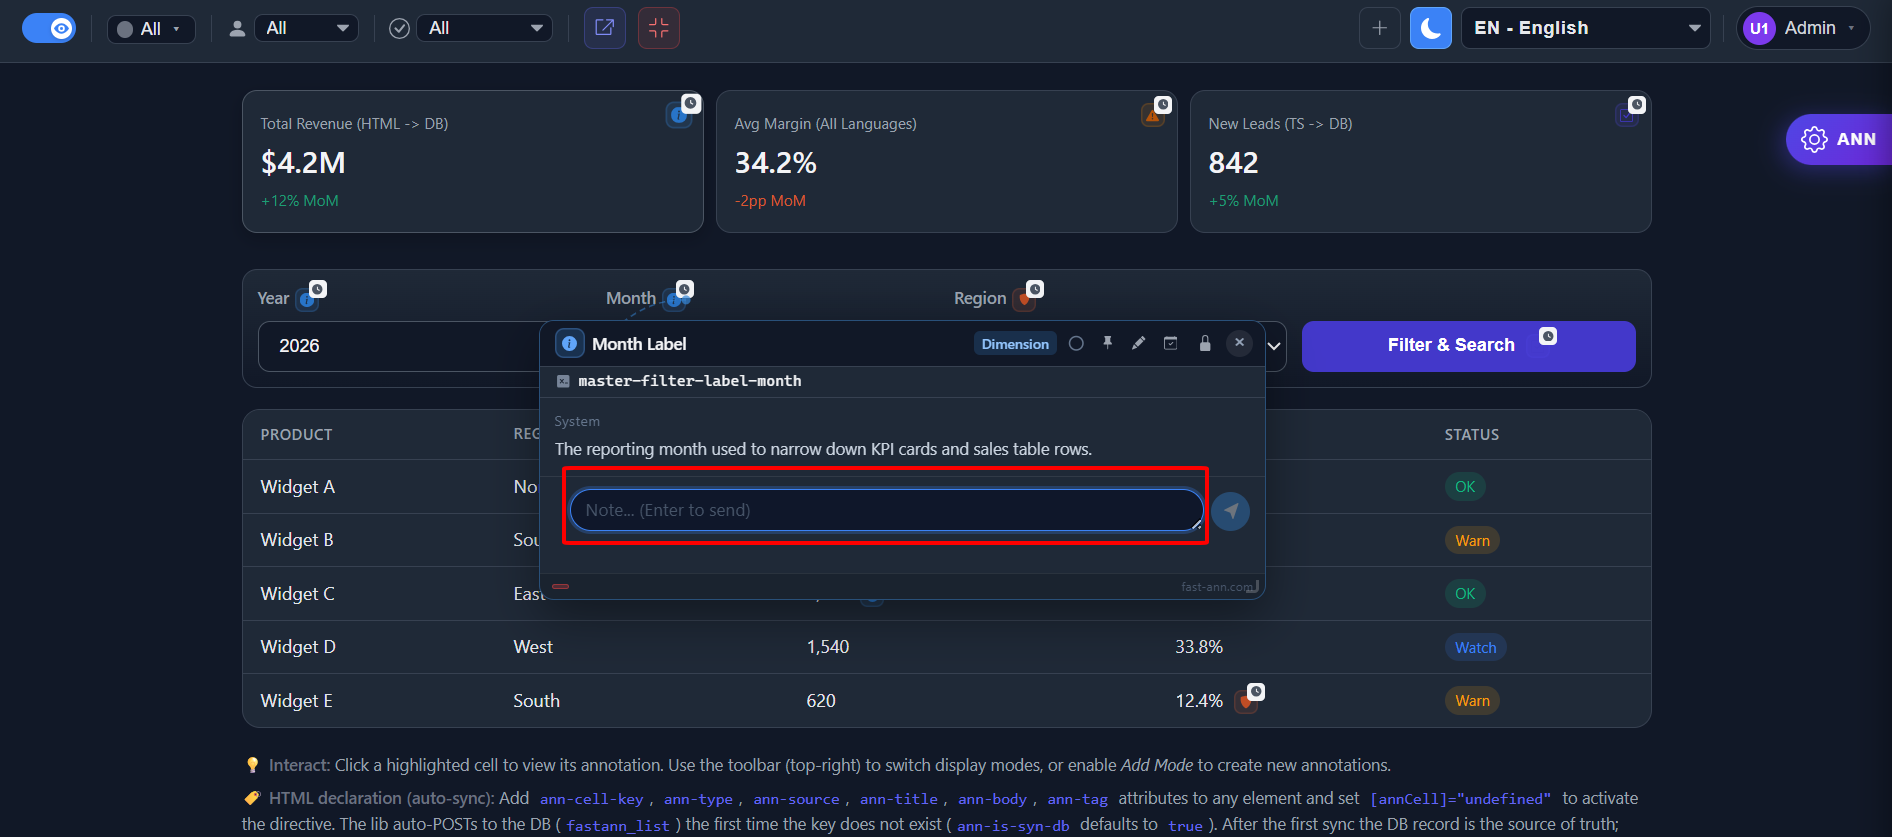The image size is (1892, 837).
Task: Click the Widget E product cell
Action: tap(297, 701)
